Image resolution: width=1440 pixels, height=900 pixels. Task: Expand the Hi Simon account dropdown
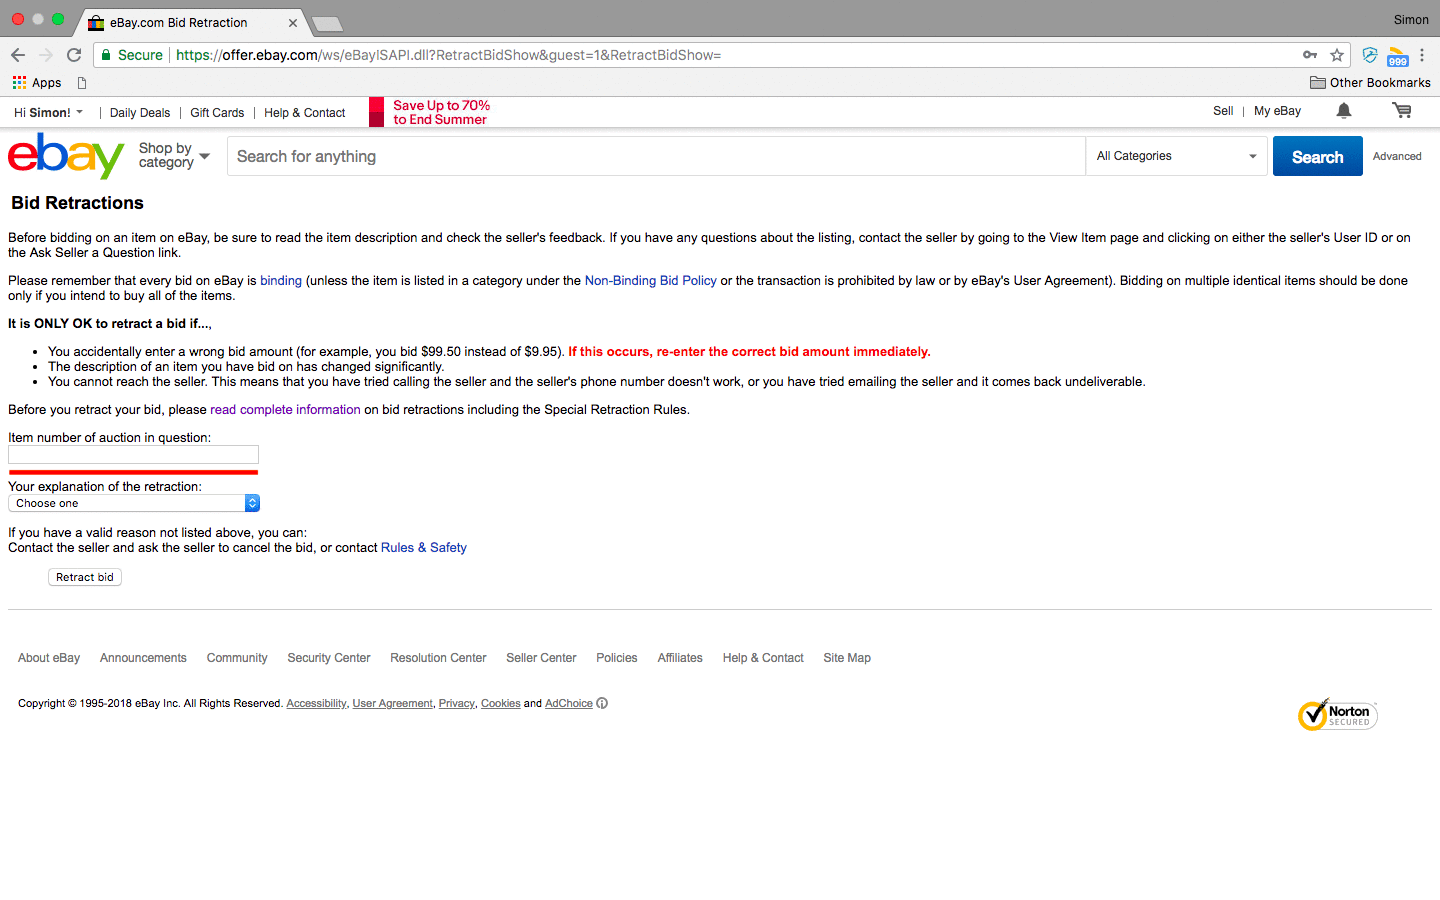49,112
